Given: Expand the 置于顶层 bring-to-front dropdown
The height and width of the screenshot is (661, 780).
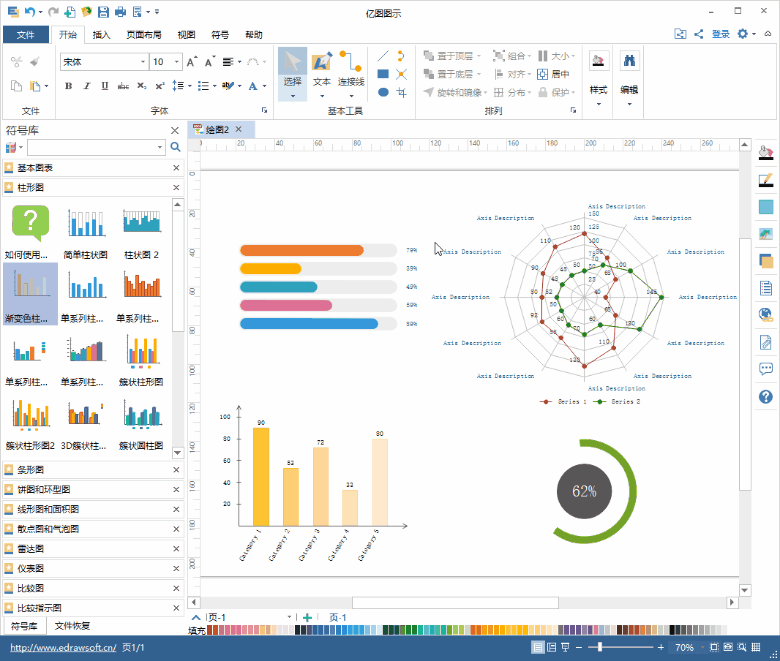Looking at the screenshot, I should coord(479,56).
